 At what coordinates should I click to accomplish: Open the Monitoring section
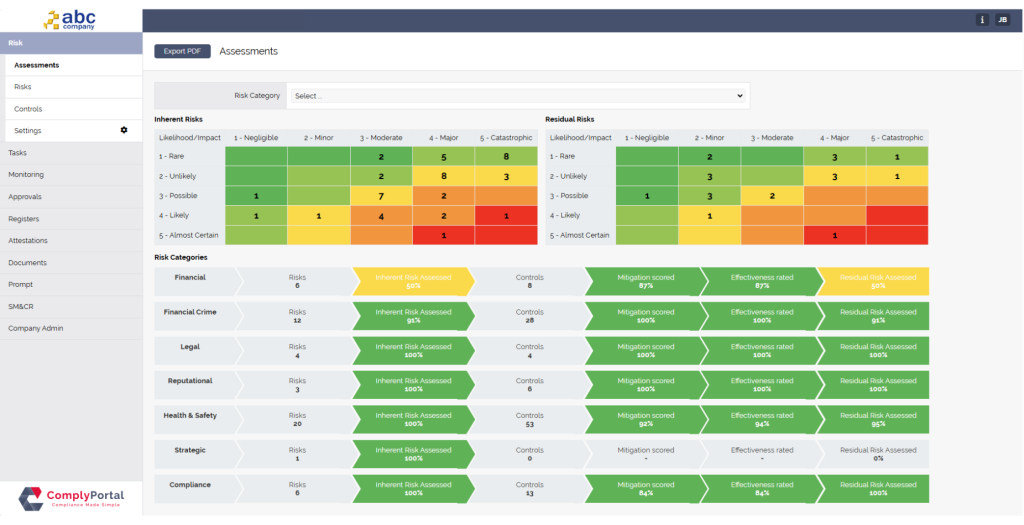tap(26, 174)
